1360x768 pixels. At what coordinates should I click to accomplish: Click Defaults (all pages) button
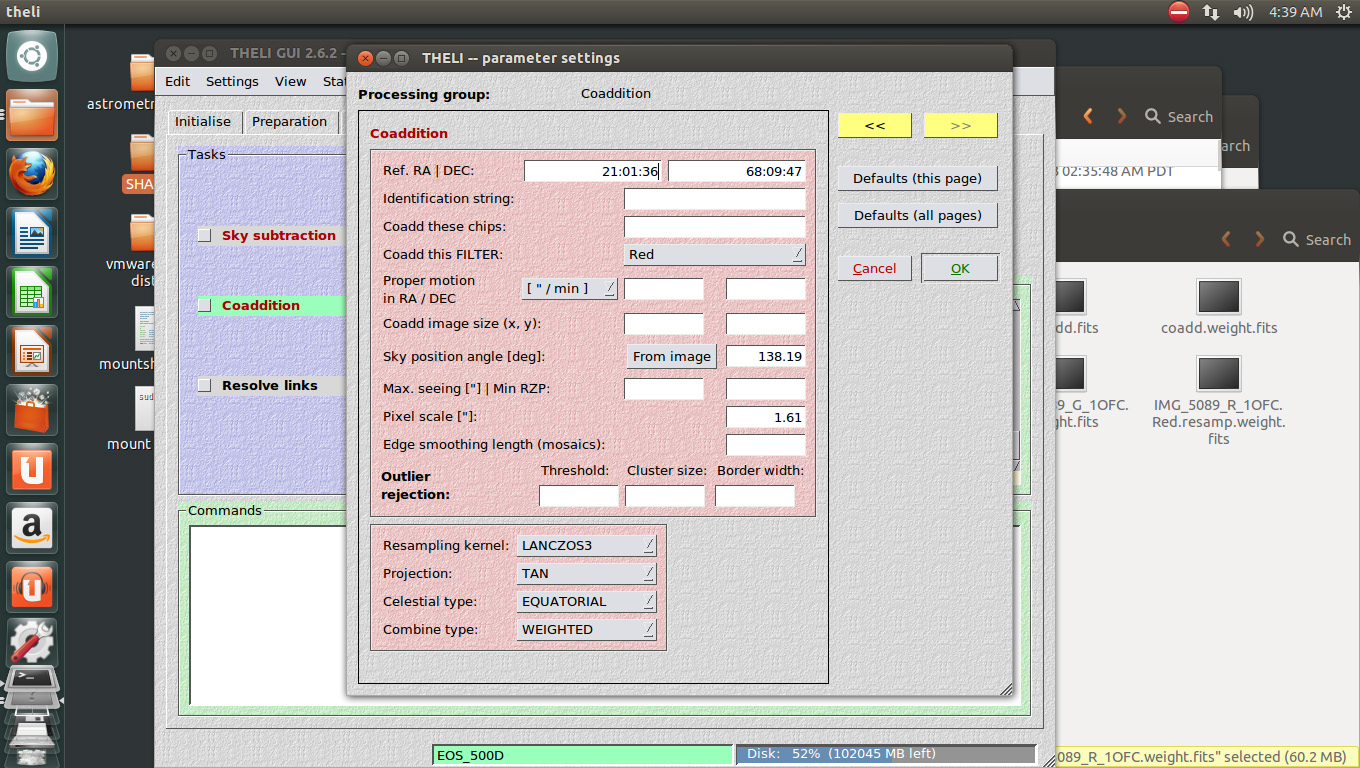917,215
